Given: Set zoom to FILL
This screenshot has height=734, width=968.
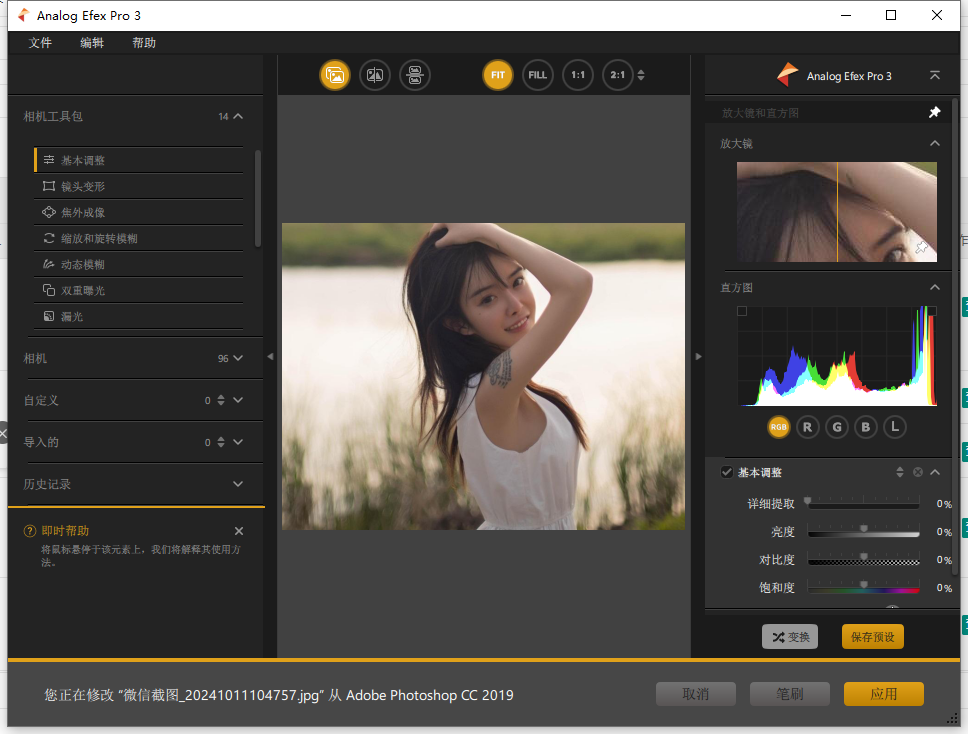Looking at the screenshot, I should (x=538, y=75).
